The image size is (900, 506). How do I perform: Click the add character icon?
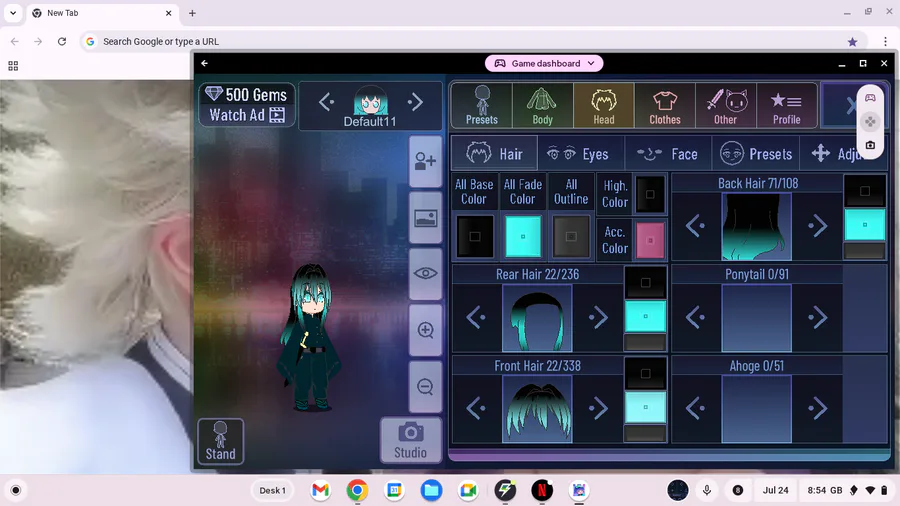pyautogui.click(x=425, y=161)
